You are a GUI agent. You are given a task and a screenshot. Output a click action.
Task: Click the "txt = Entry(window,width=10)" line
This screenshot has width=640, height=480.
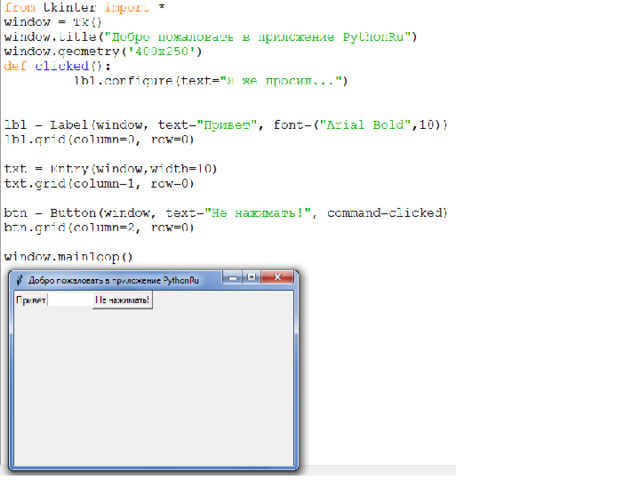click(110, 169)
